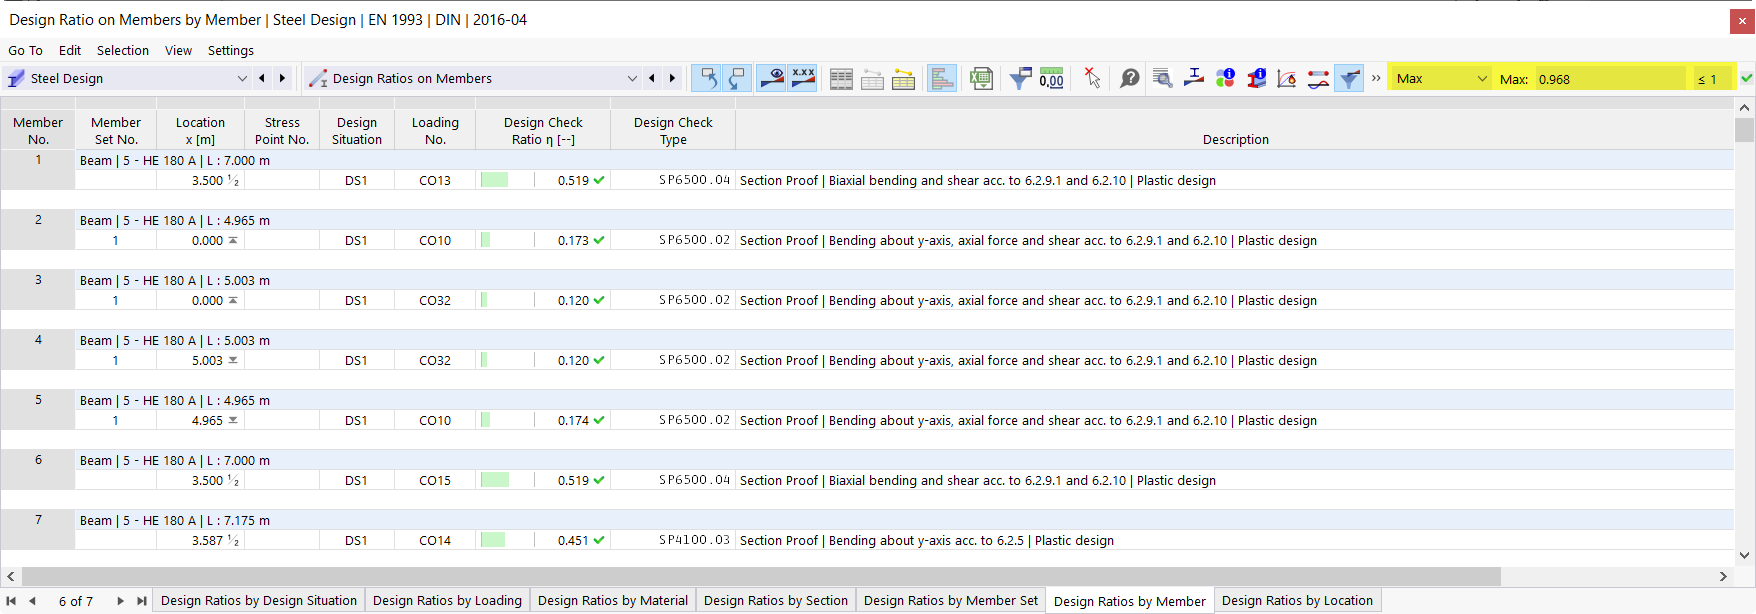
Task: Open the Settings menu
Action: (x=231, y=50)
